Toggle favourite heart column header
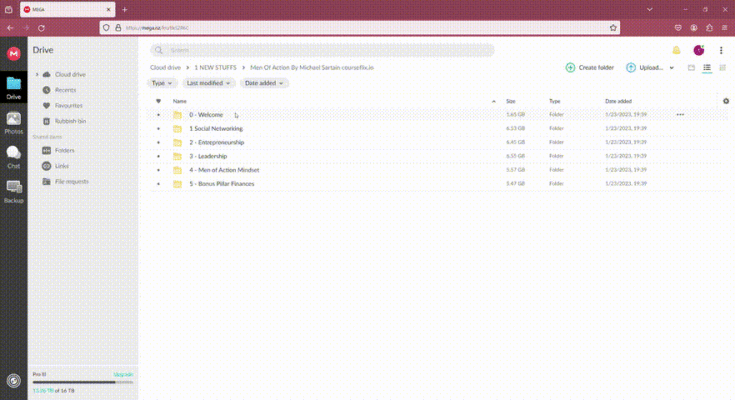 pyautogui.click(x=158, y=101)
